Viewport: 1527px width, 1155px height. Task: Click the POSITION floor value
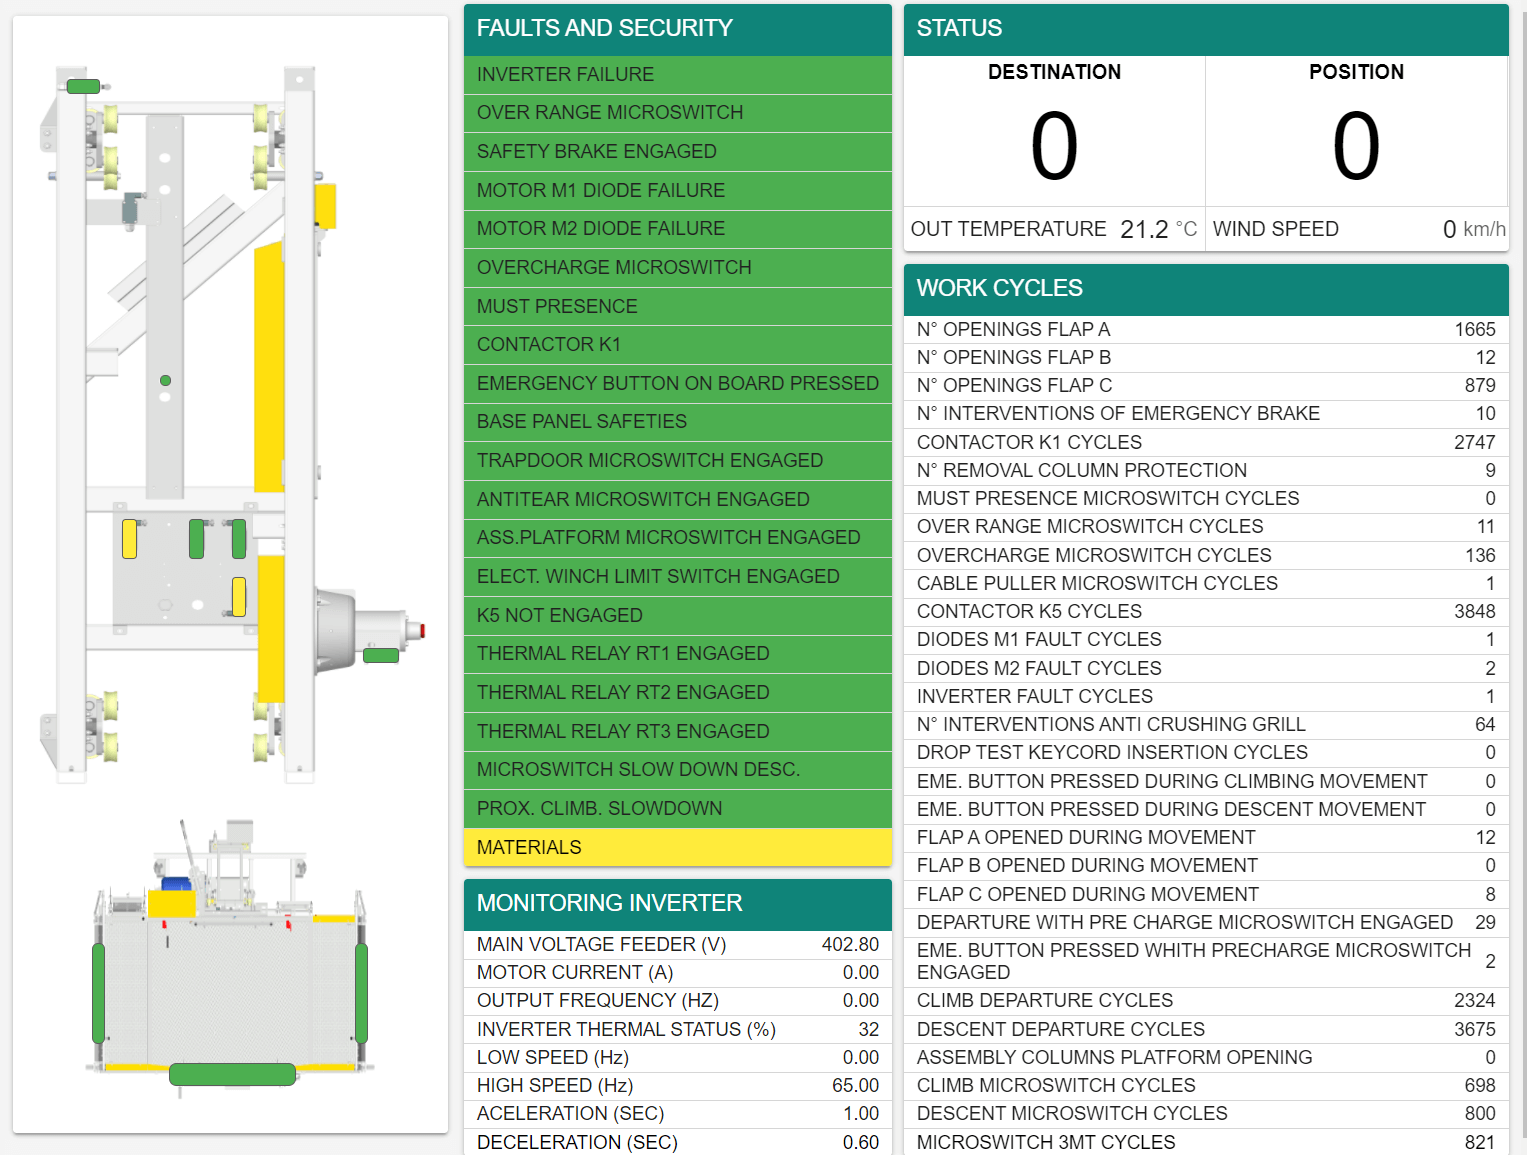tap(1356, 146)
